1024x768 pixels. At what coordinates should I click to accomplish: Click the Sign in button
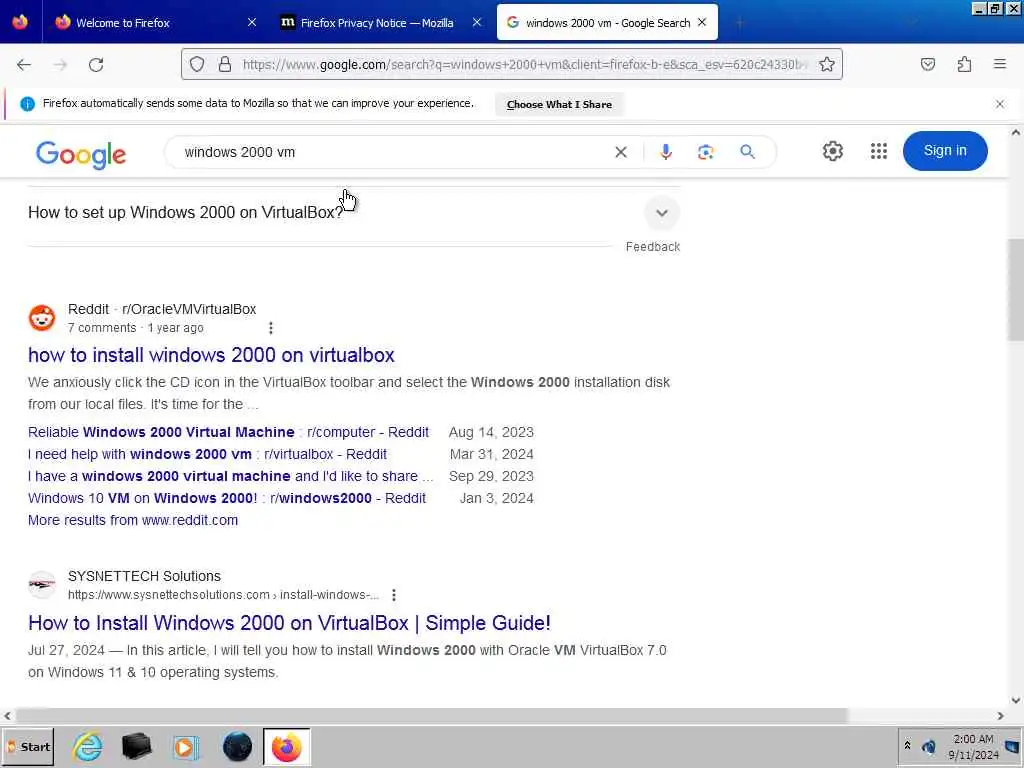[945, 151]
